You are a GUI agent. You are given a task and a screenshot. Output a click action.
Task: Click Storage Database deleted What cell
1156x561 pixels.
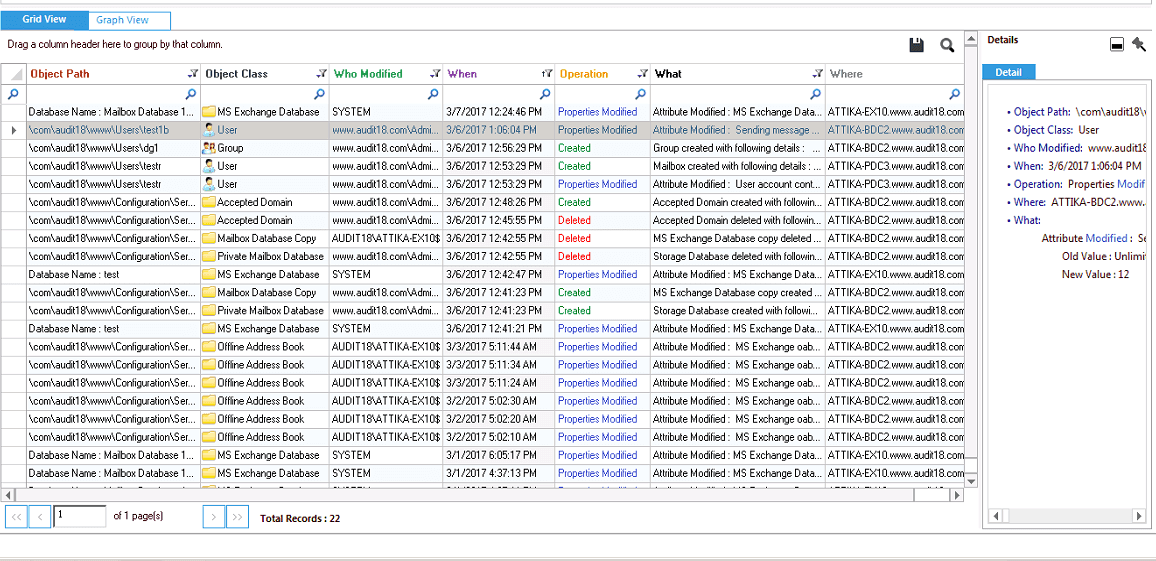coord(738,257)
